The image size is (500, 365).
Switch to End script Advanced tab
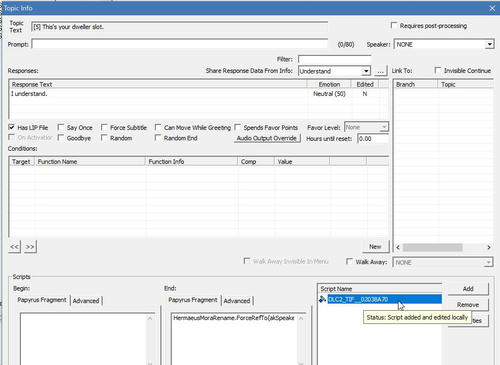point(237,301)
